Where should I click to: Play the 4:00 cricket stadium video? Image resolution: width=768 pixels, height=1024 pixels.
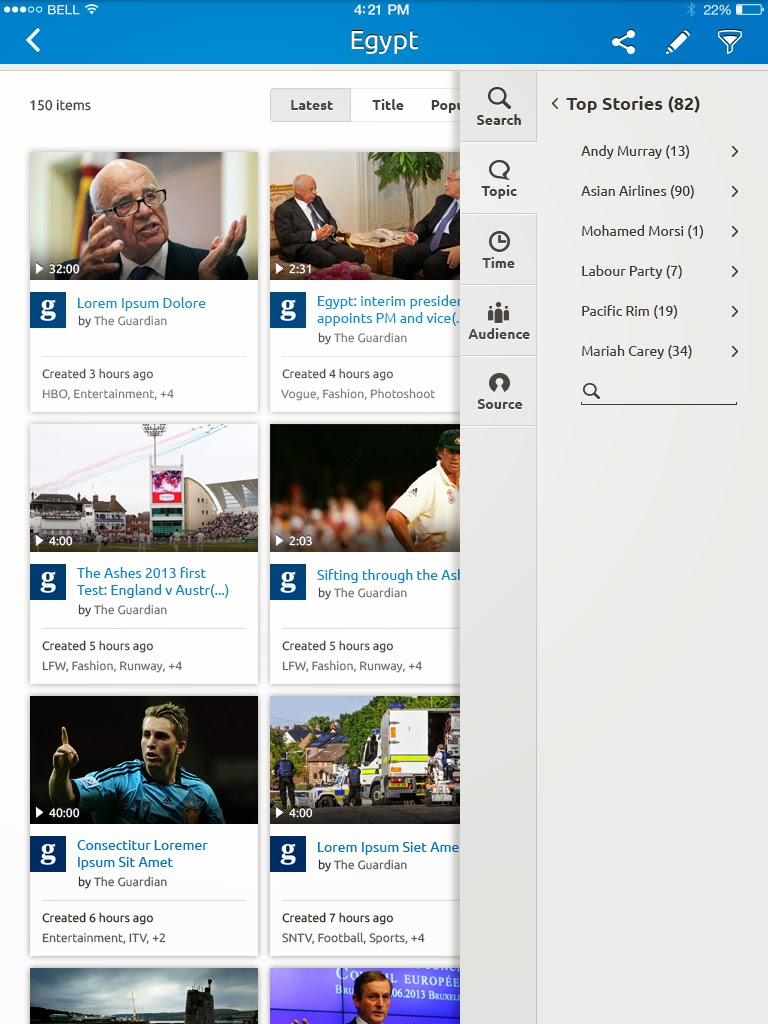pos(144,488)
